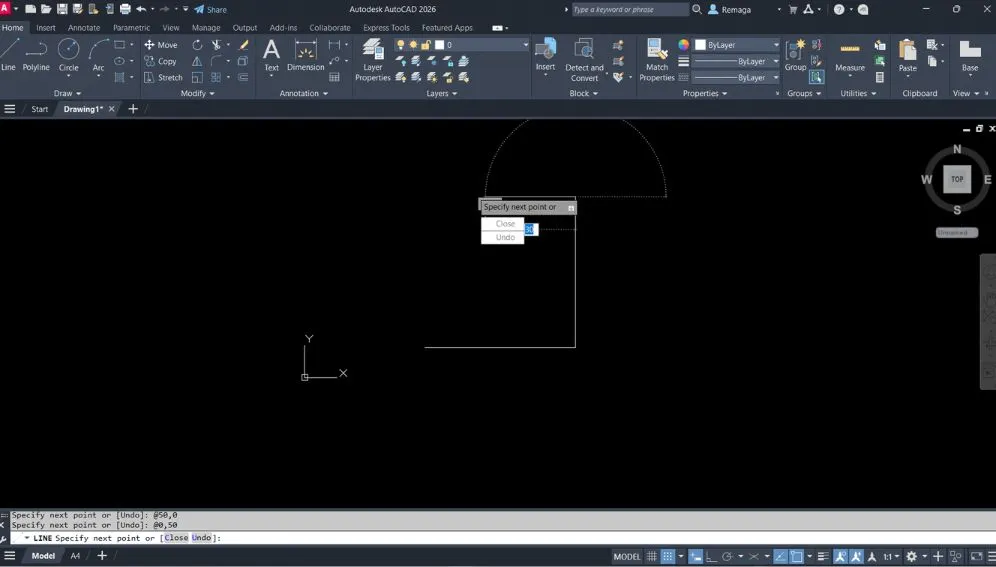Toggle snap mode in status bar

tap(668, 556)
